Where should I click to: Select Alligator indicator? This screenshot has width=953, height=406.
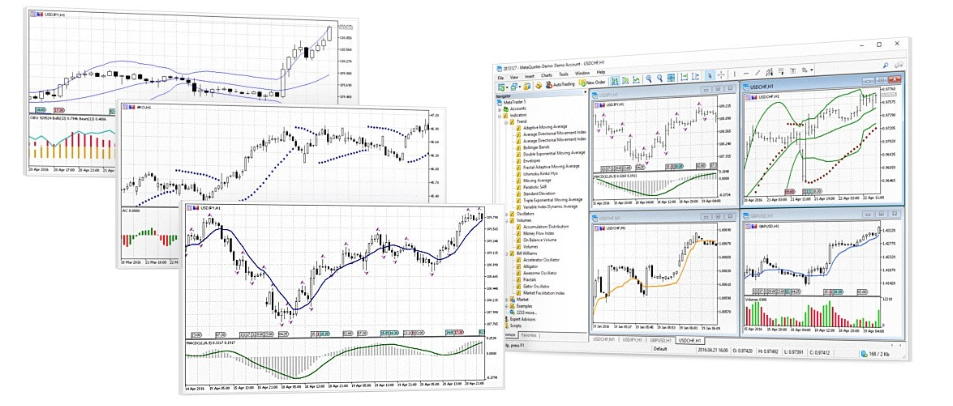[531, 266]
